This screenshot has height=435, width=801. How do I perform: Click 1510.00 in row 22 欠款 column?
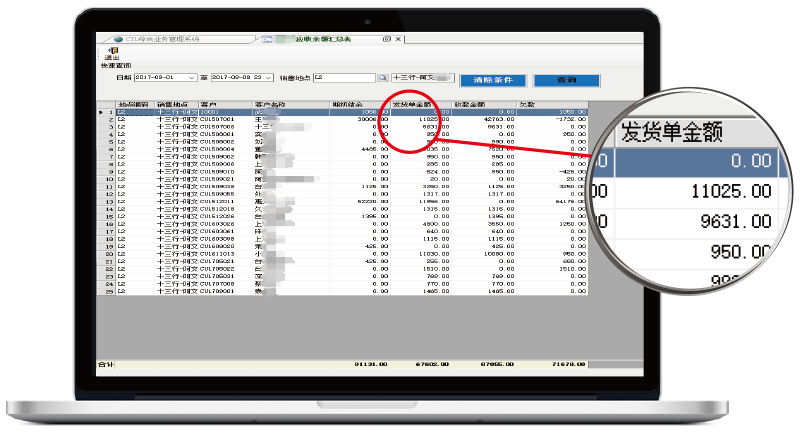tap(573, 269)
